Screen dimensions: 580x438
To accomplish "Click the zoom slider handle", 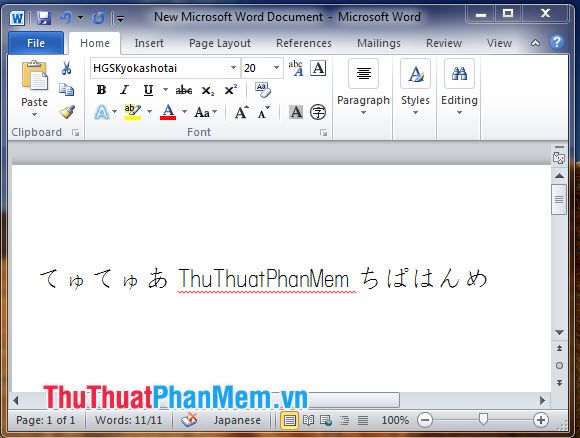I will (x=483, y=420).
